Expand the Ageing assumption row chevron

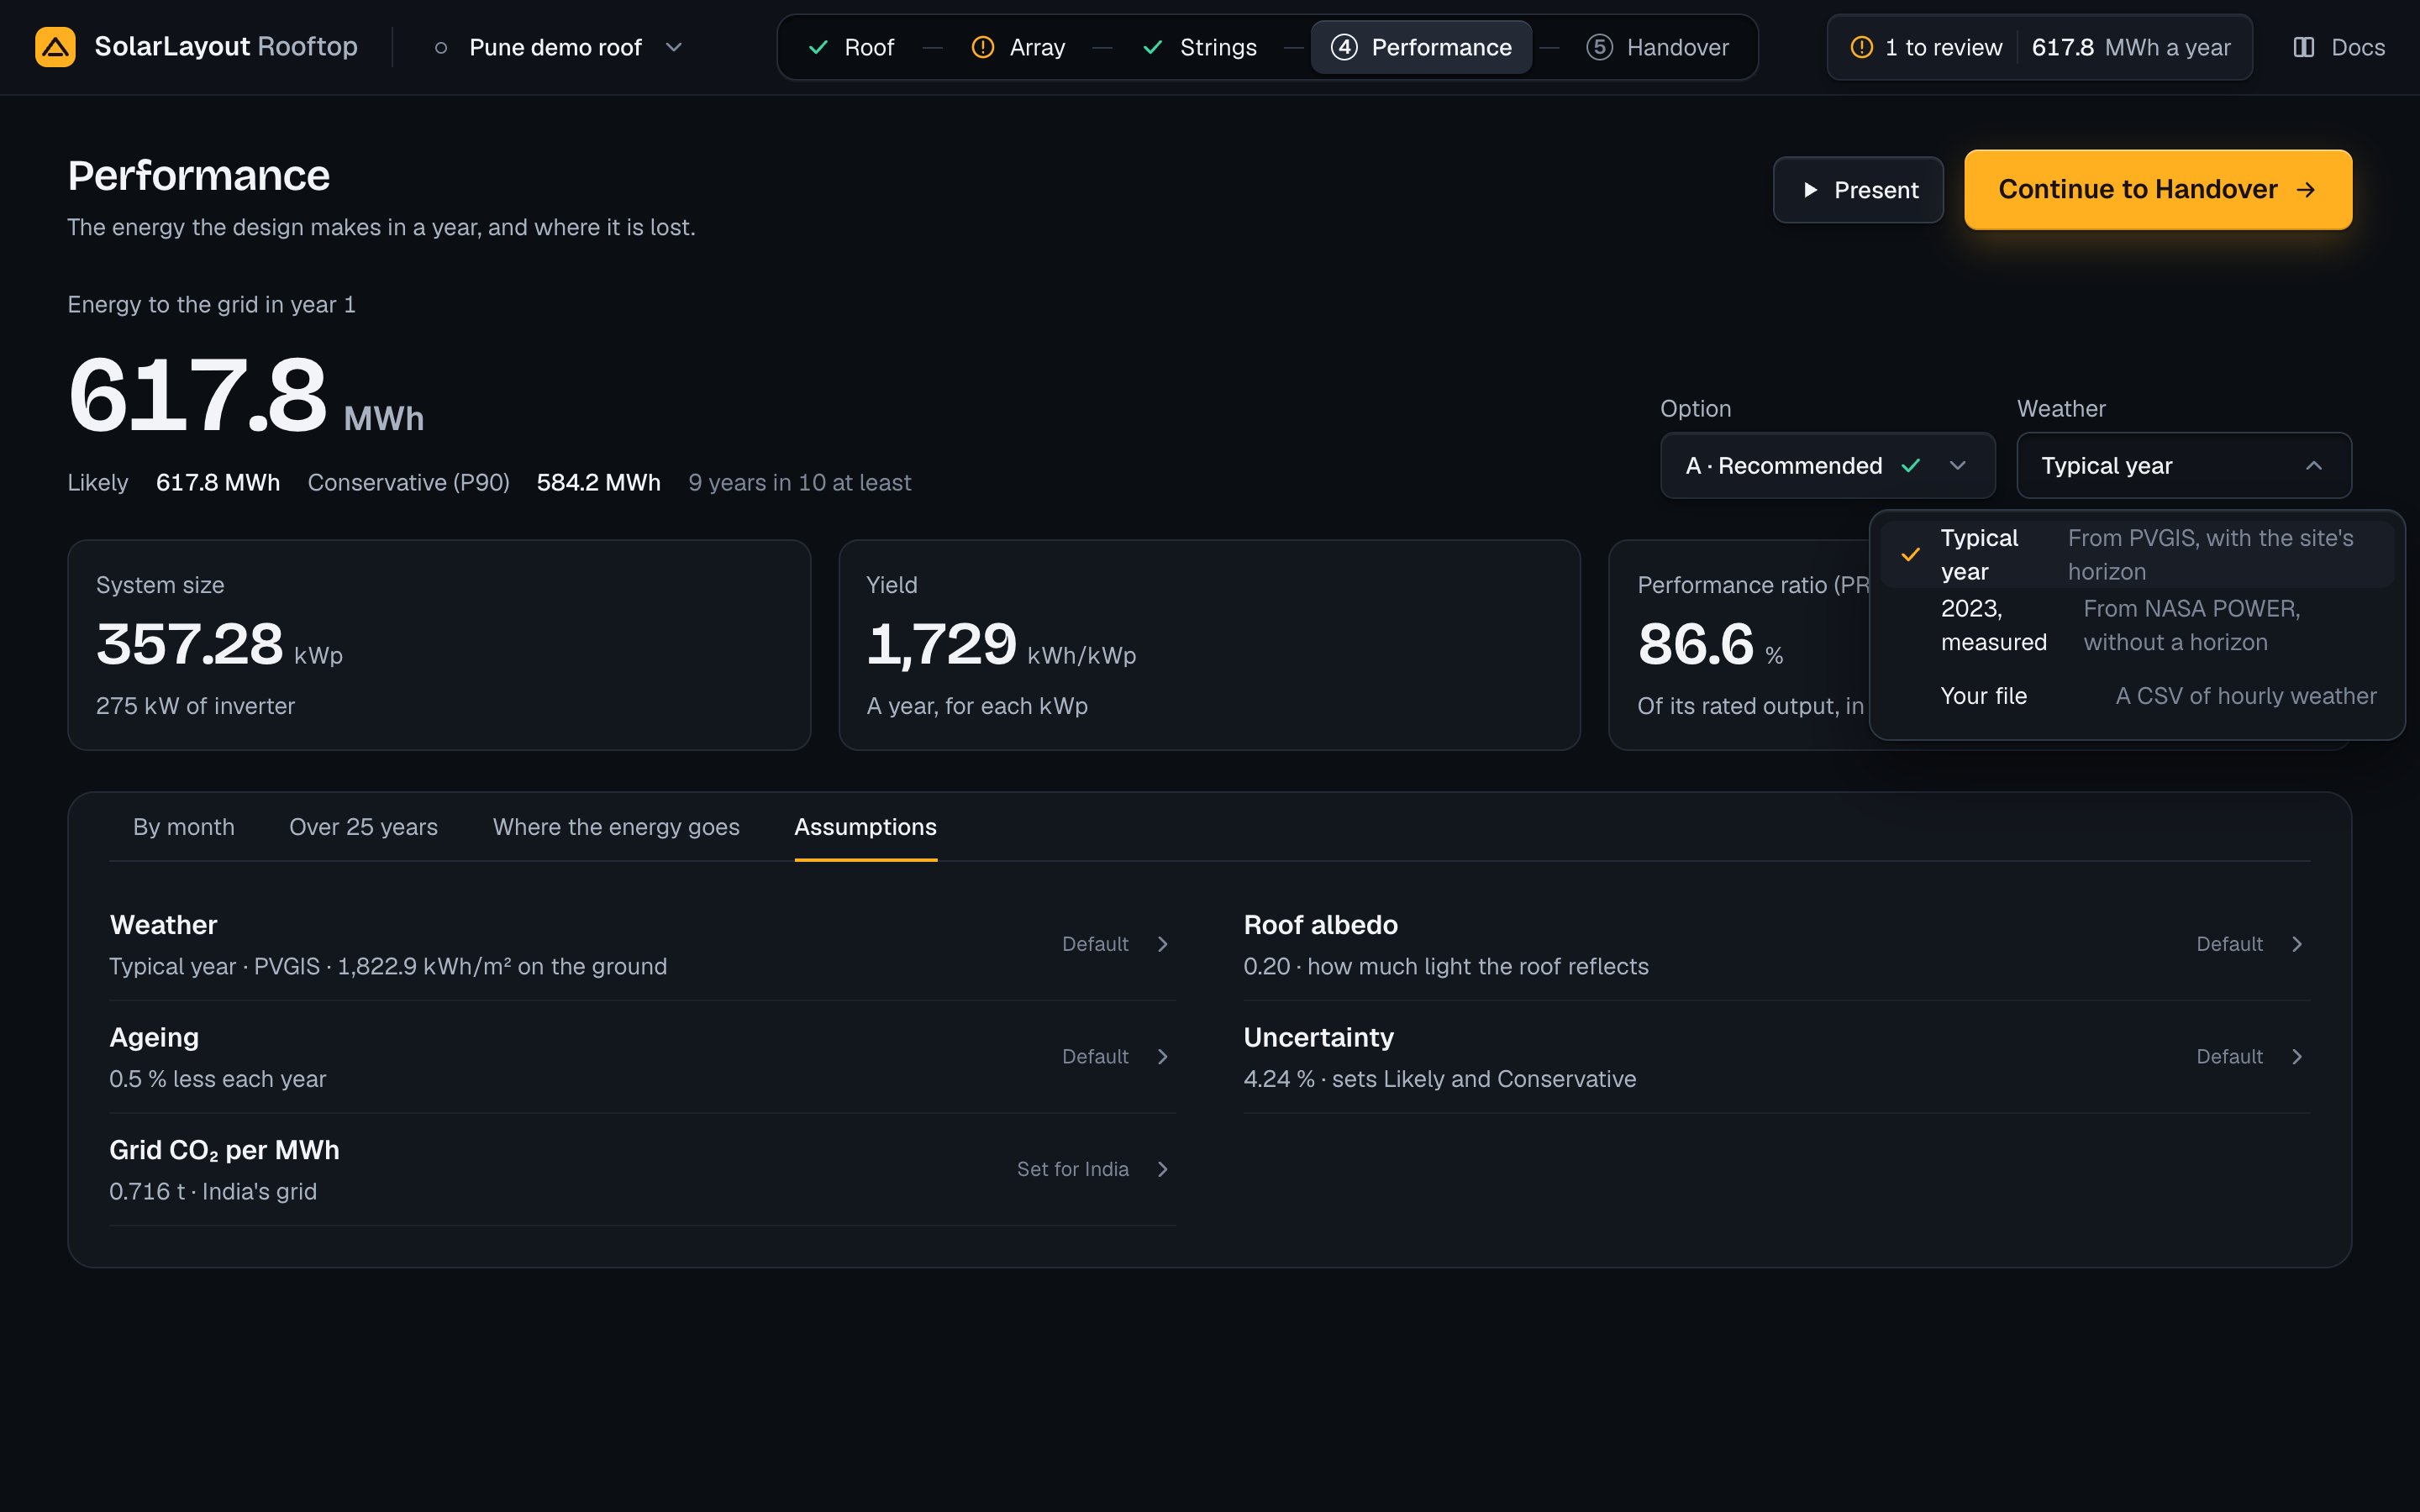click(x=1163, y=1057)
